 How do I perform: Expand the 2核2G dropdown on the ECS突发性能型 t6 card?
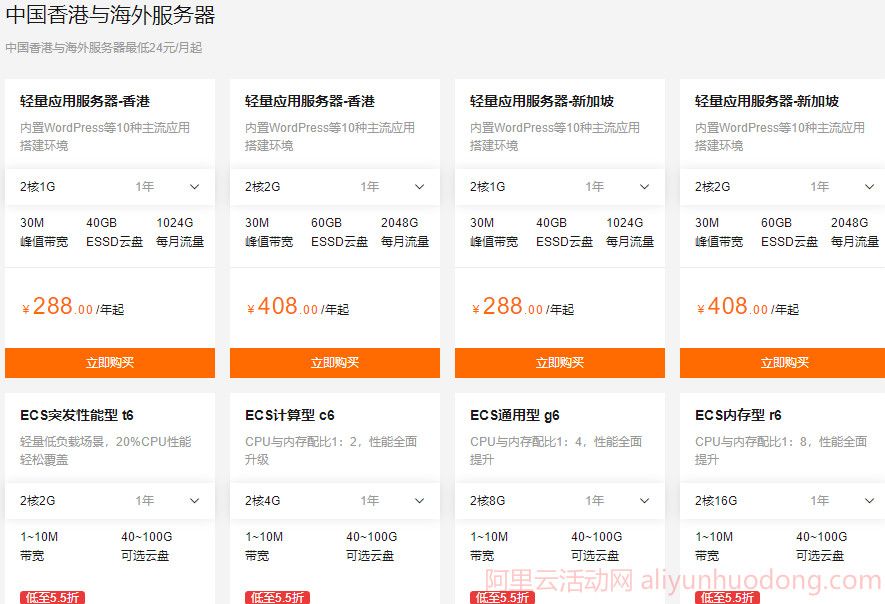click(x=109, y=501)
